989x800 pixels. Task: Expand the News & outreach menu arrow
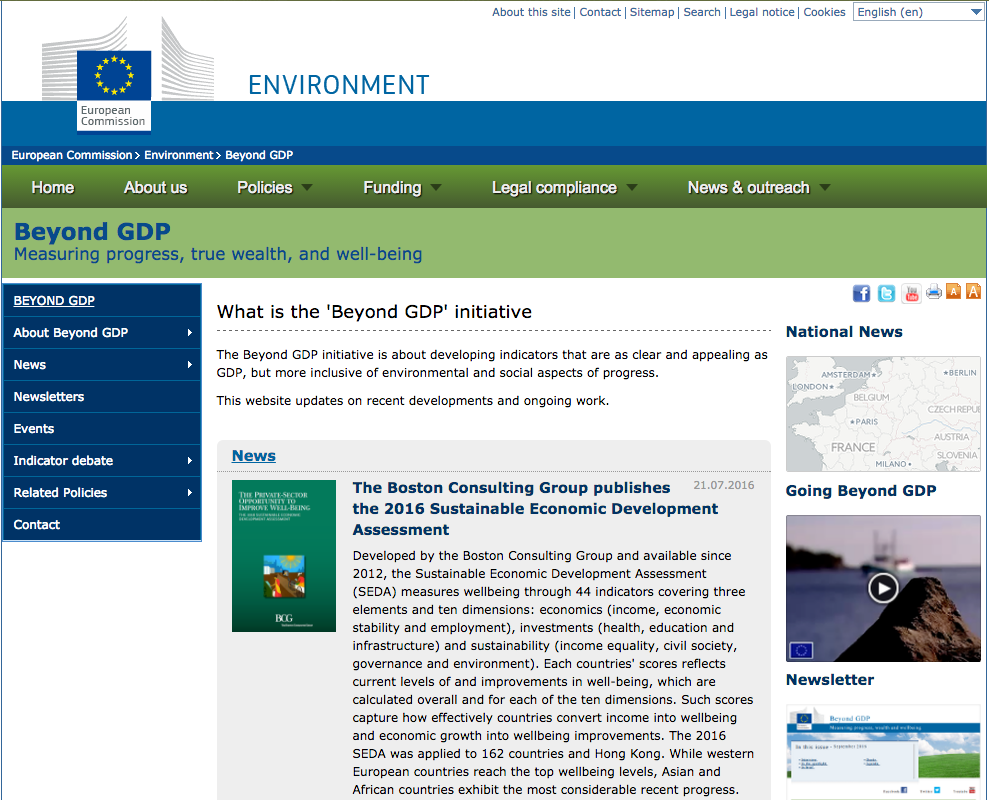click(824, 187)
